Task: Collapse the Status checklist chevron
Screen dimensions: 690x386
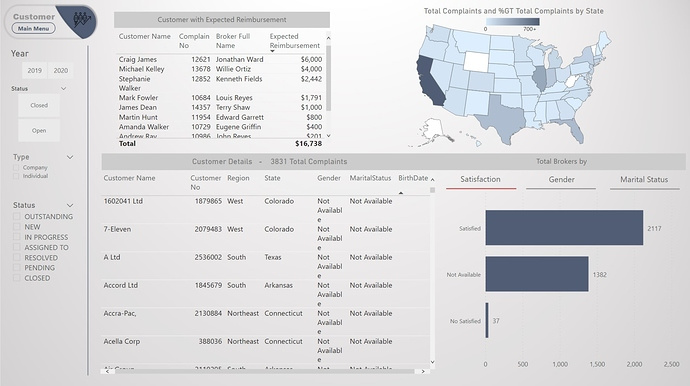Action: [70, 206]
